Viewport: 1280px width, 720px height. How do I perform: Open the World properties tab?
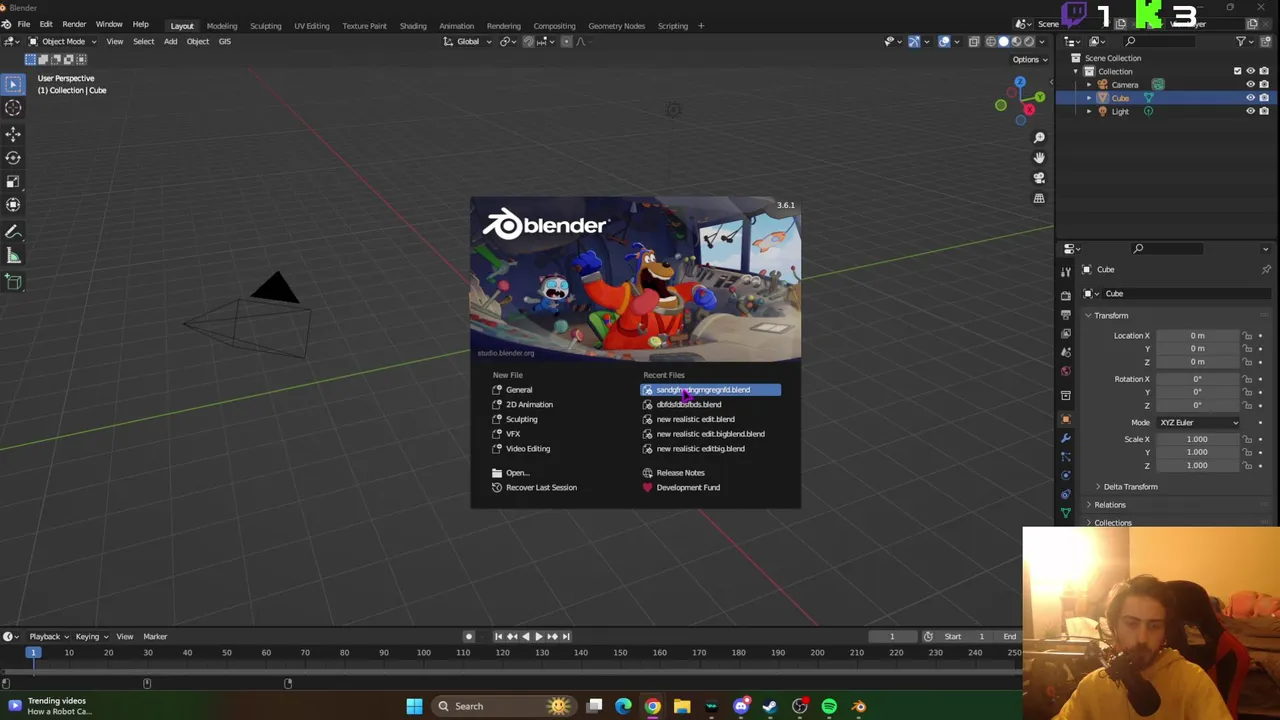tap(1065, 371)
